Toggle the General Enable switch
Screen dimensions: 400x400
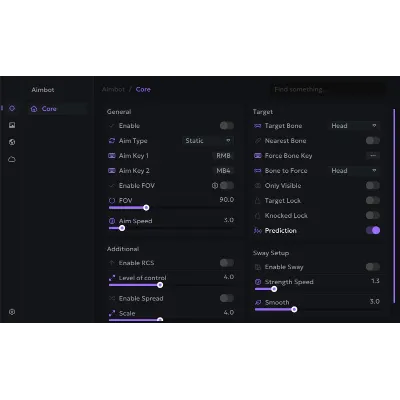[x=227, y=126]
